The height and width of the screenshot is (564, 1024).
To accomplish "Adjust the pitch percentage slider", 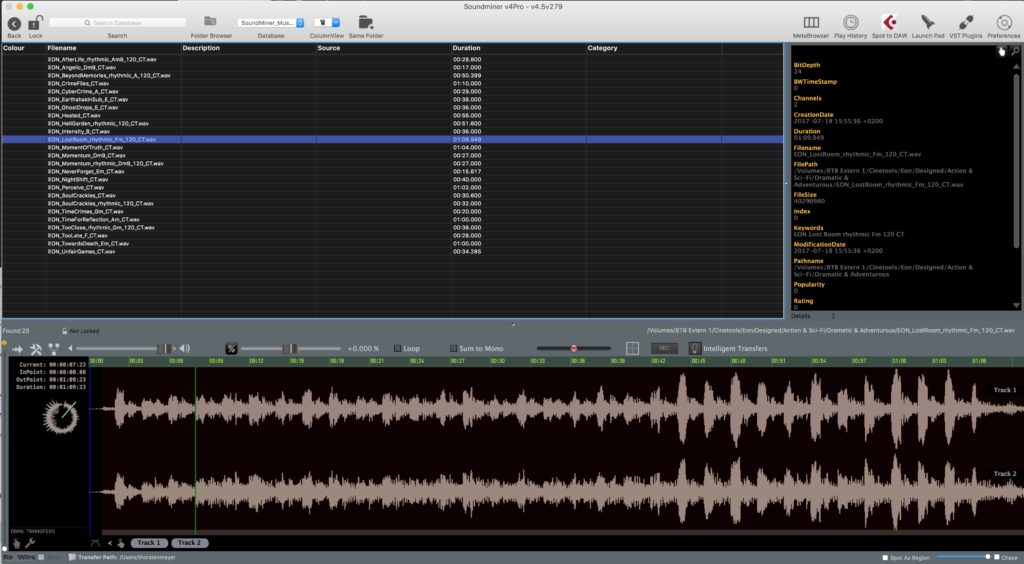I will pos(291,349).
